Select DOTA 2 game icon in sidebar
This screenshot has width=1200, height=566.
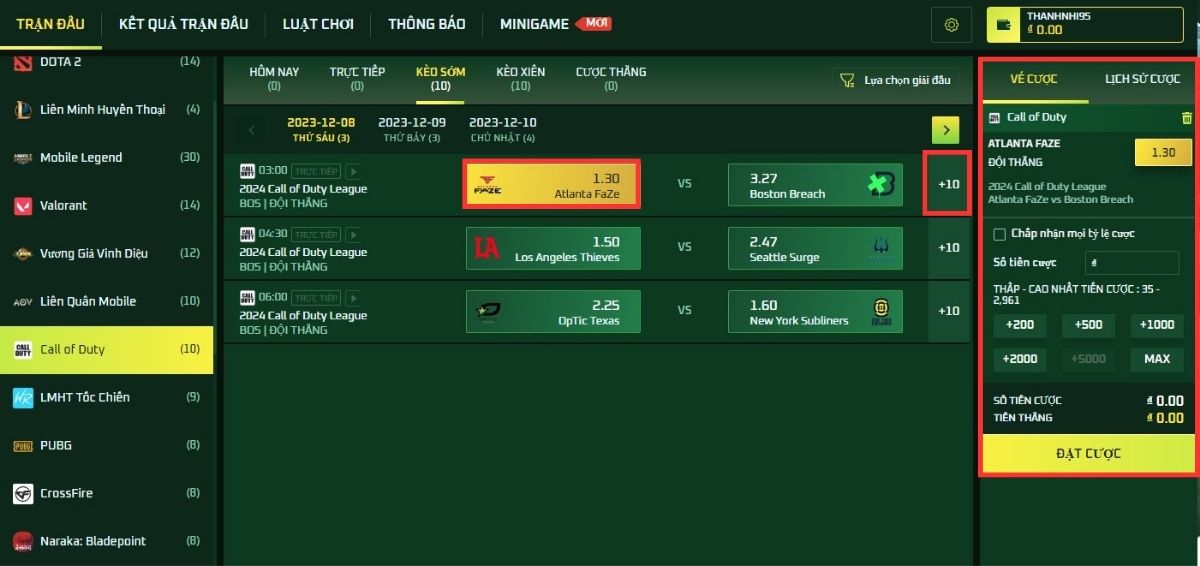[x=23, y=62]
